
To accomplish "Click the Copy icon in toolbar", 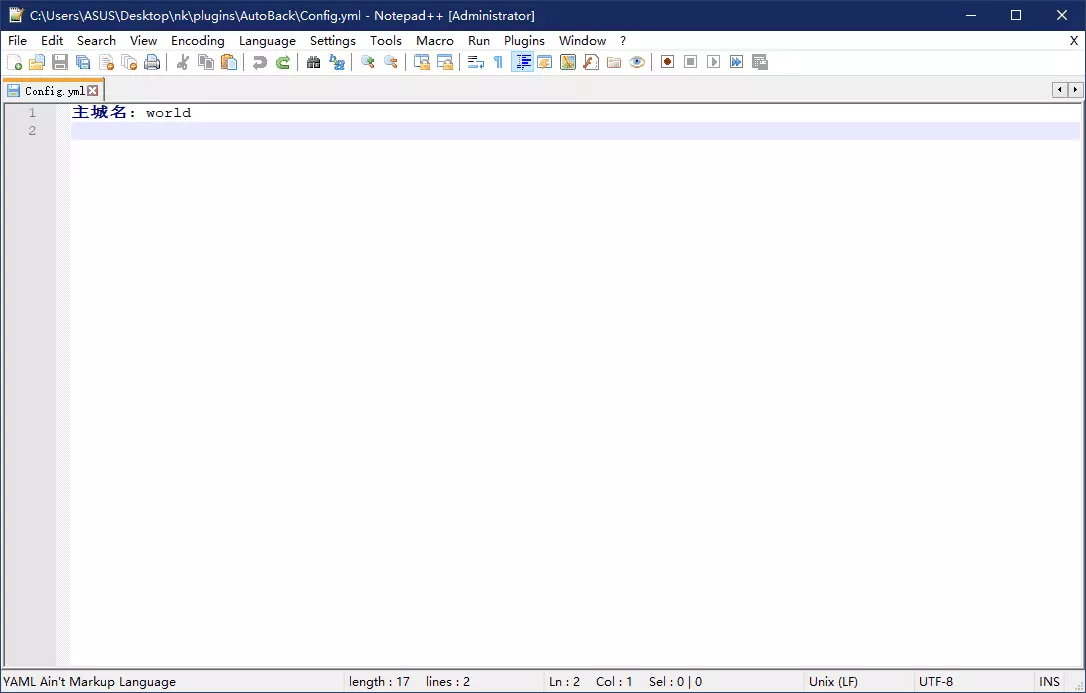I will click(206, 62).
